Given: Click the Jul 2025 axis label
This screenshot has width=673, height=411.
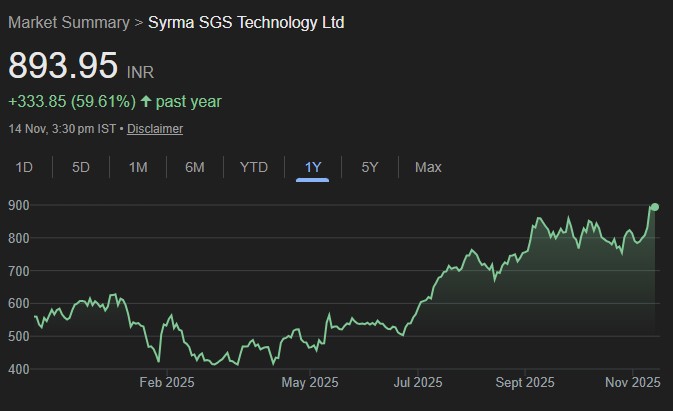Looking at the screenshot, I should (418, 382).
